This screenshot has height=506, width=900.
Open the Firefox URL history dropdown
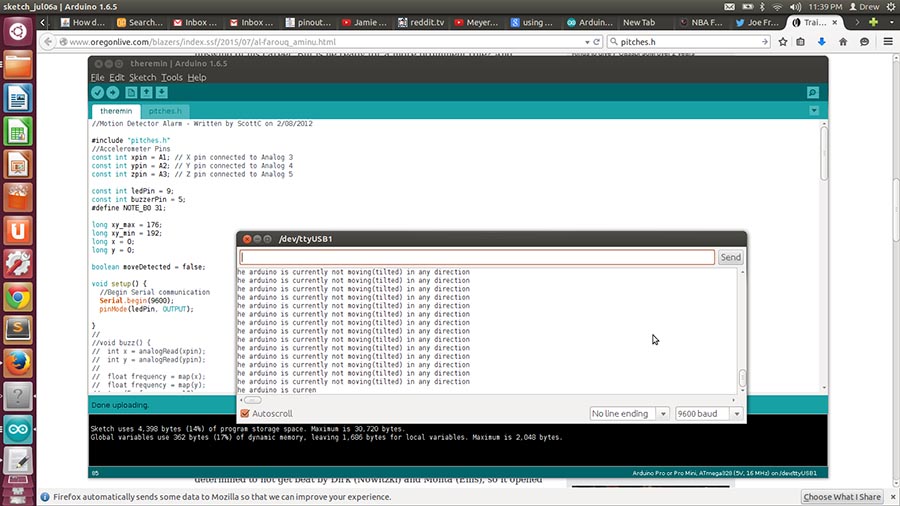click(x=587, y=42)
